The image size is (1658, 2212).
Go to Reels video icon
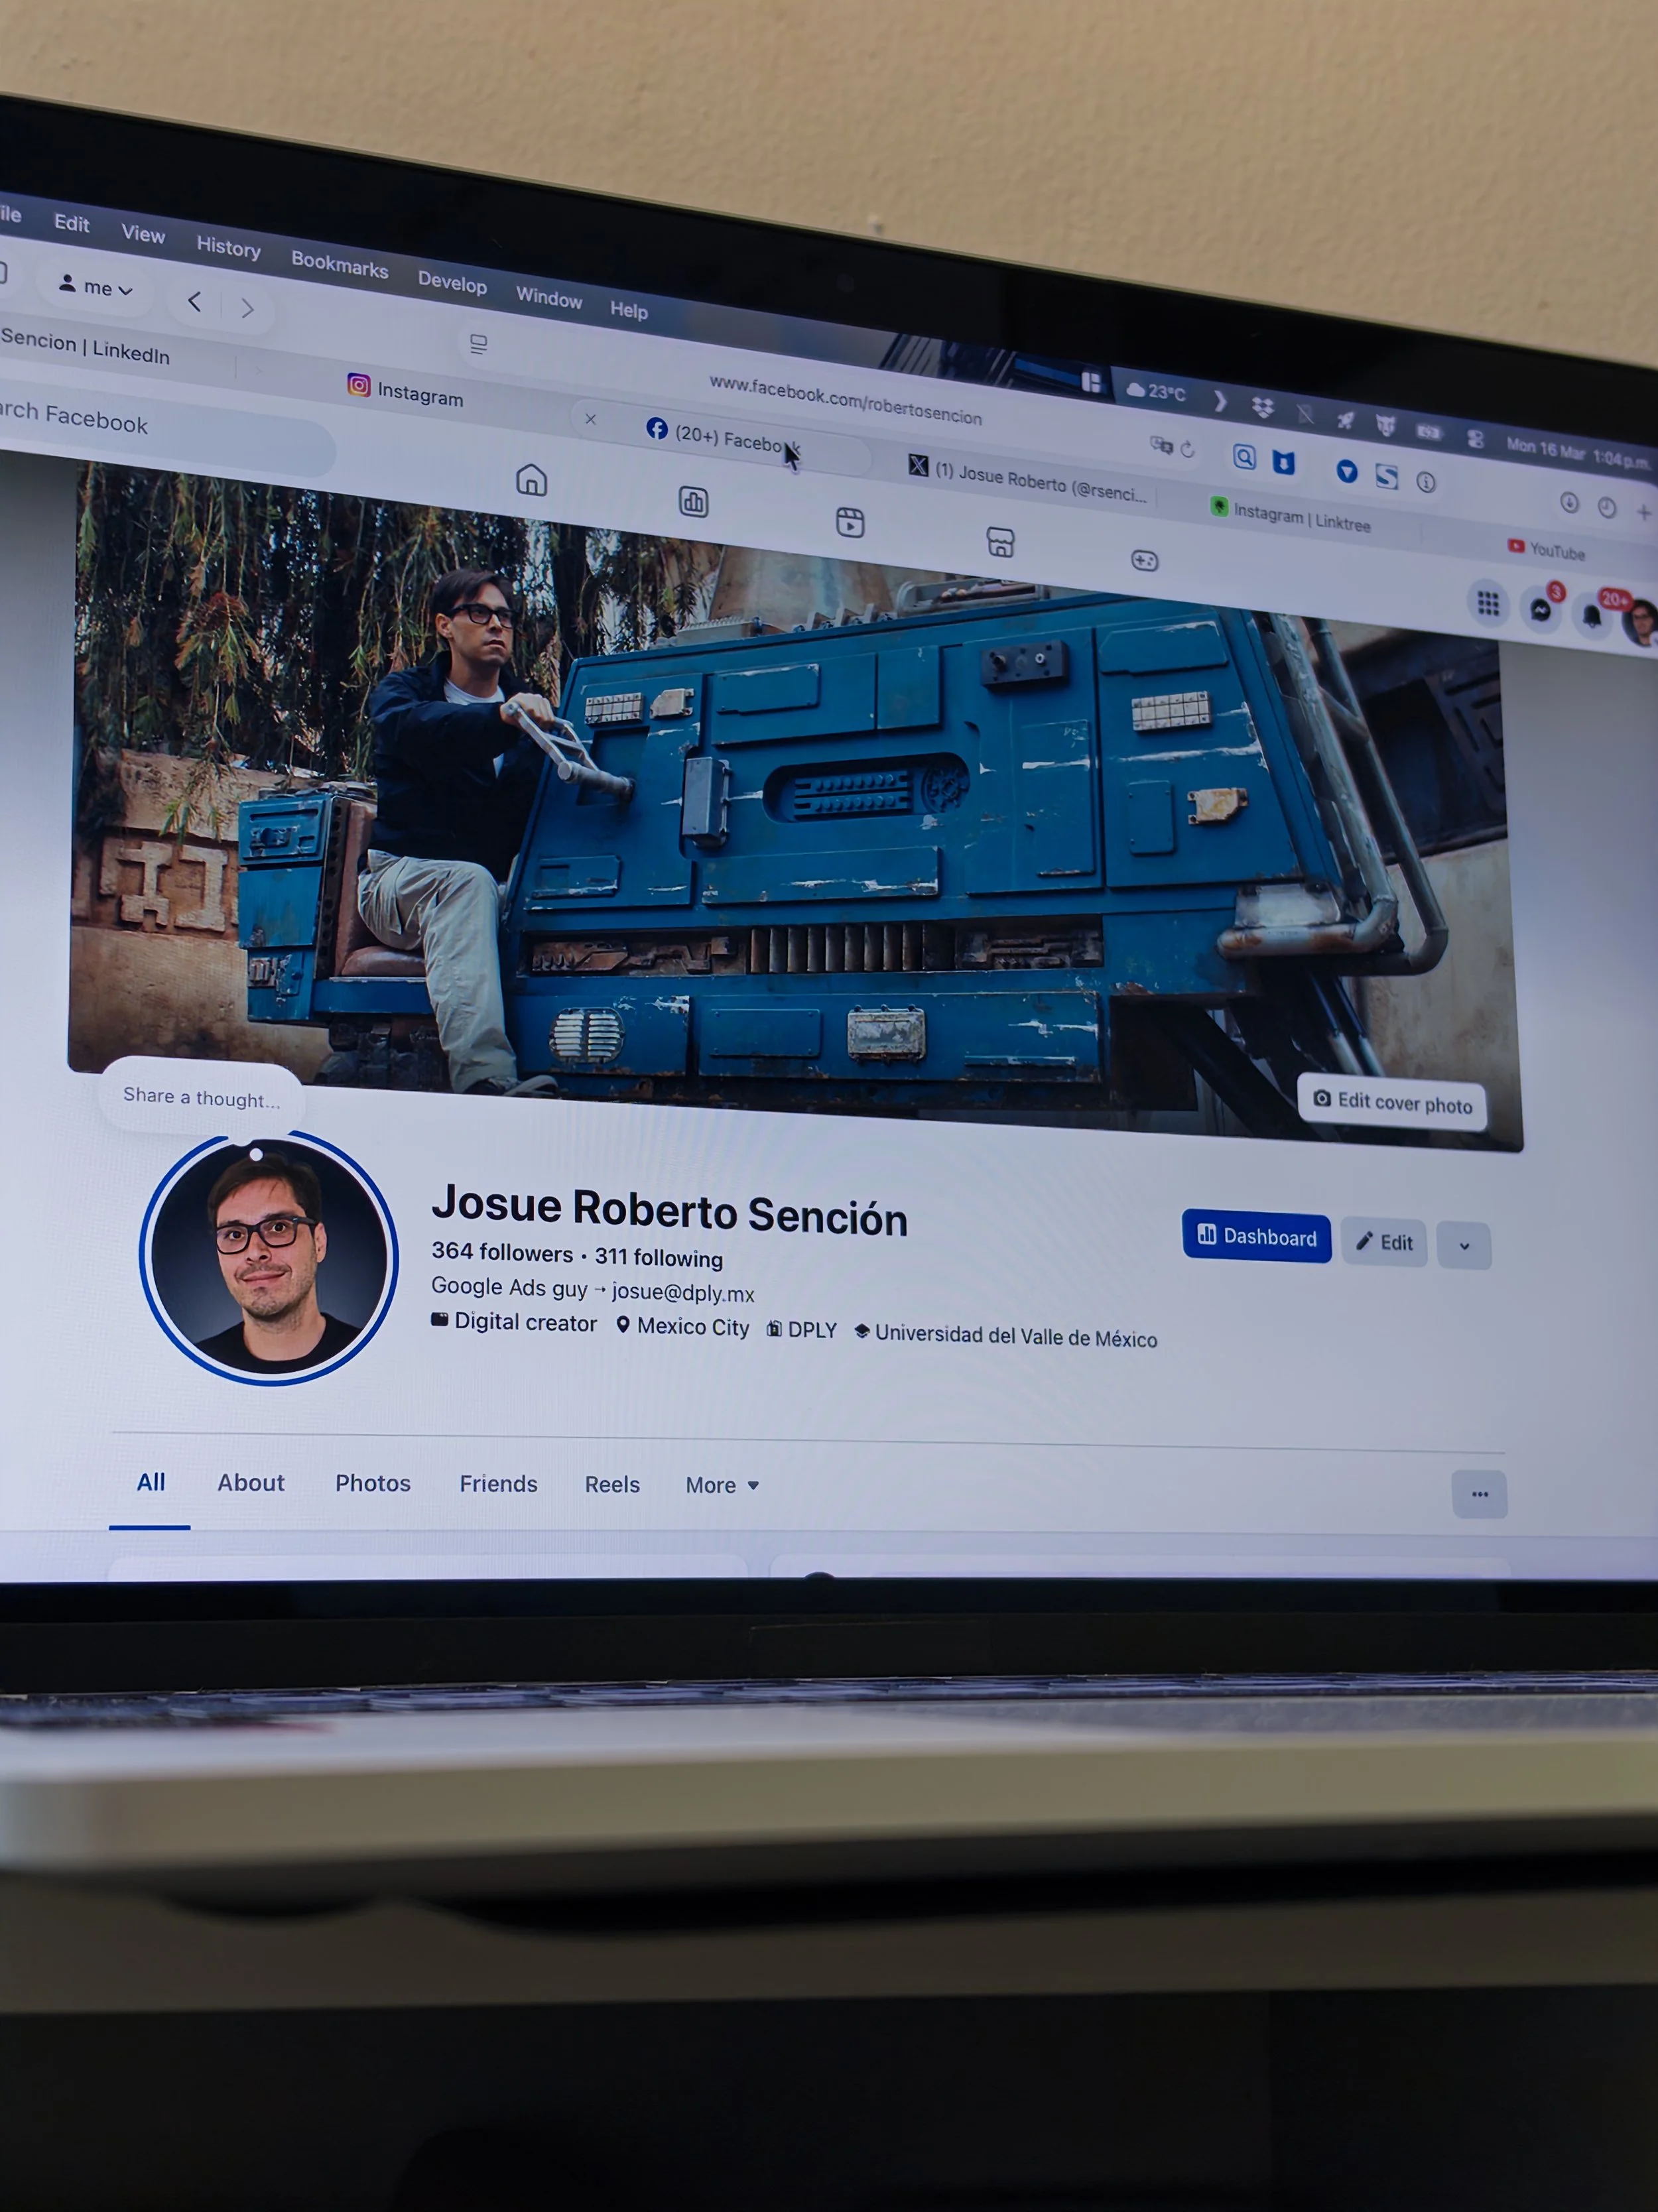coord(849,522)
